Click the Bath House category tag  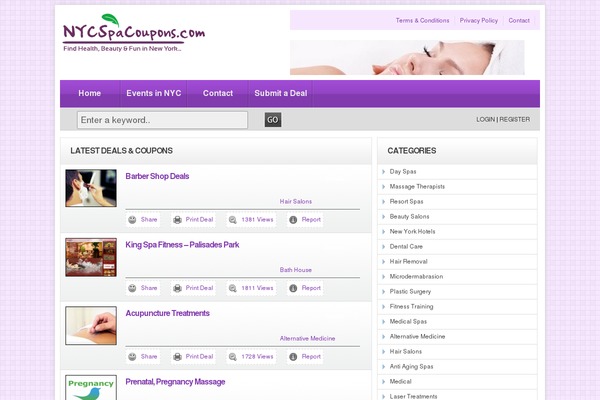coord(296,270)
